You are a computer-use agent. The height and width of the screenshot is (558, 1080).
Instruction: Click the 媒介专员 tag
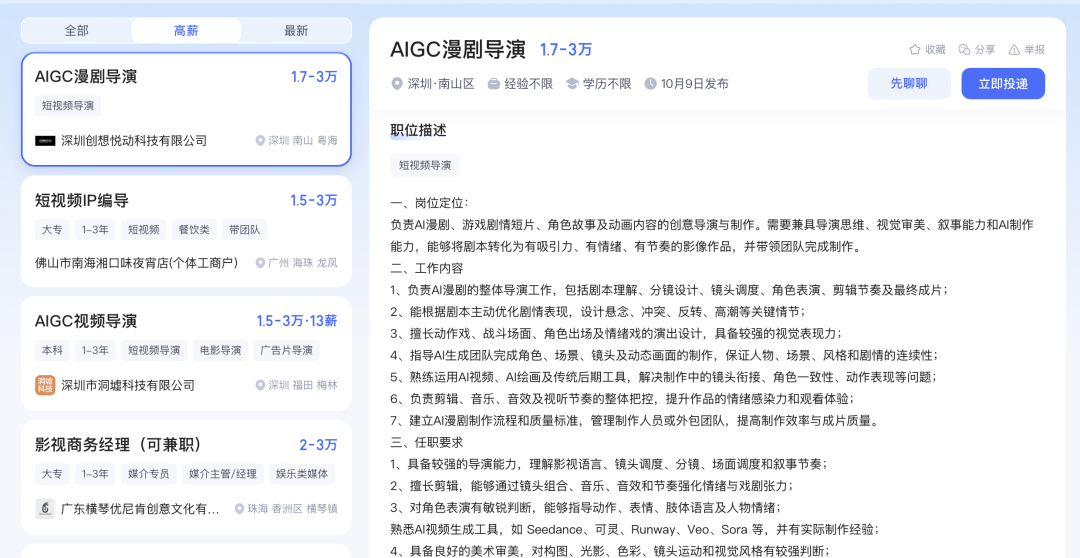coord(148,474)
